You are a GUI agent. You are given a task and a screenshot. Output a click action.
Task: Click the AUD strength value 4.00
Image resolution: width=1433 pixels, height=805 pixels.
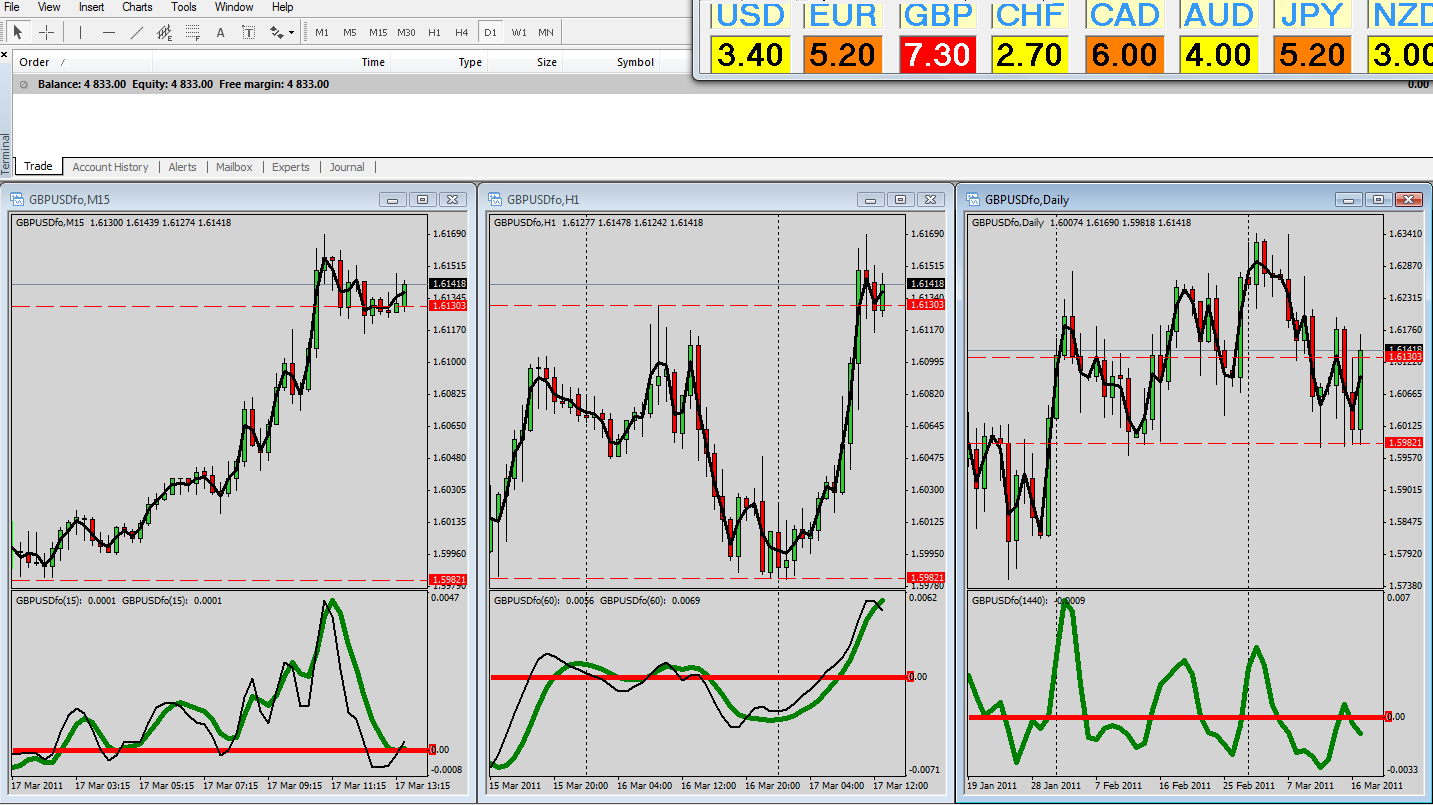click(x=1218, y=53)
